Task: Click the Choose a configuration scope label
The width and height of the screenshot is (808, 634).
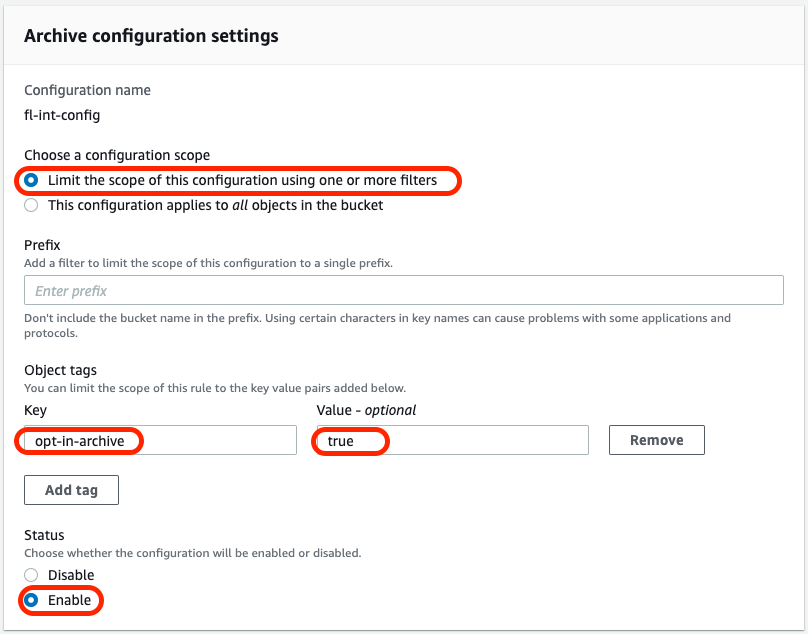Action: click(117, 155)
